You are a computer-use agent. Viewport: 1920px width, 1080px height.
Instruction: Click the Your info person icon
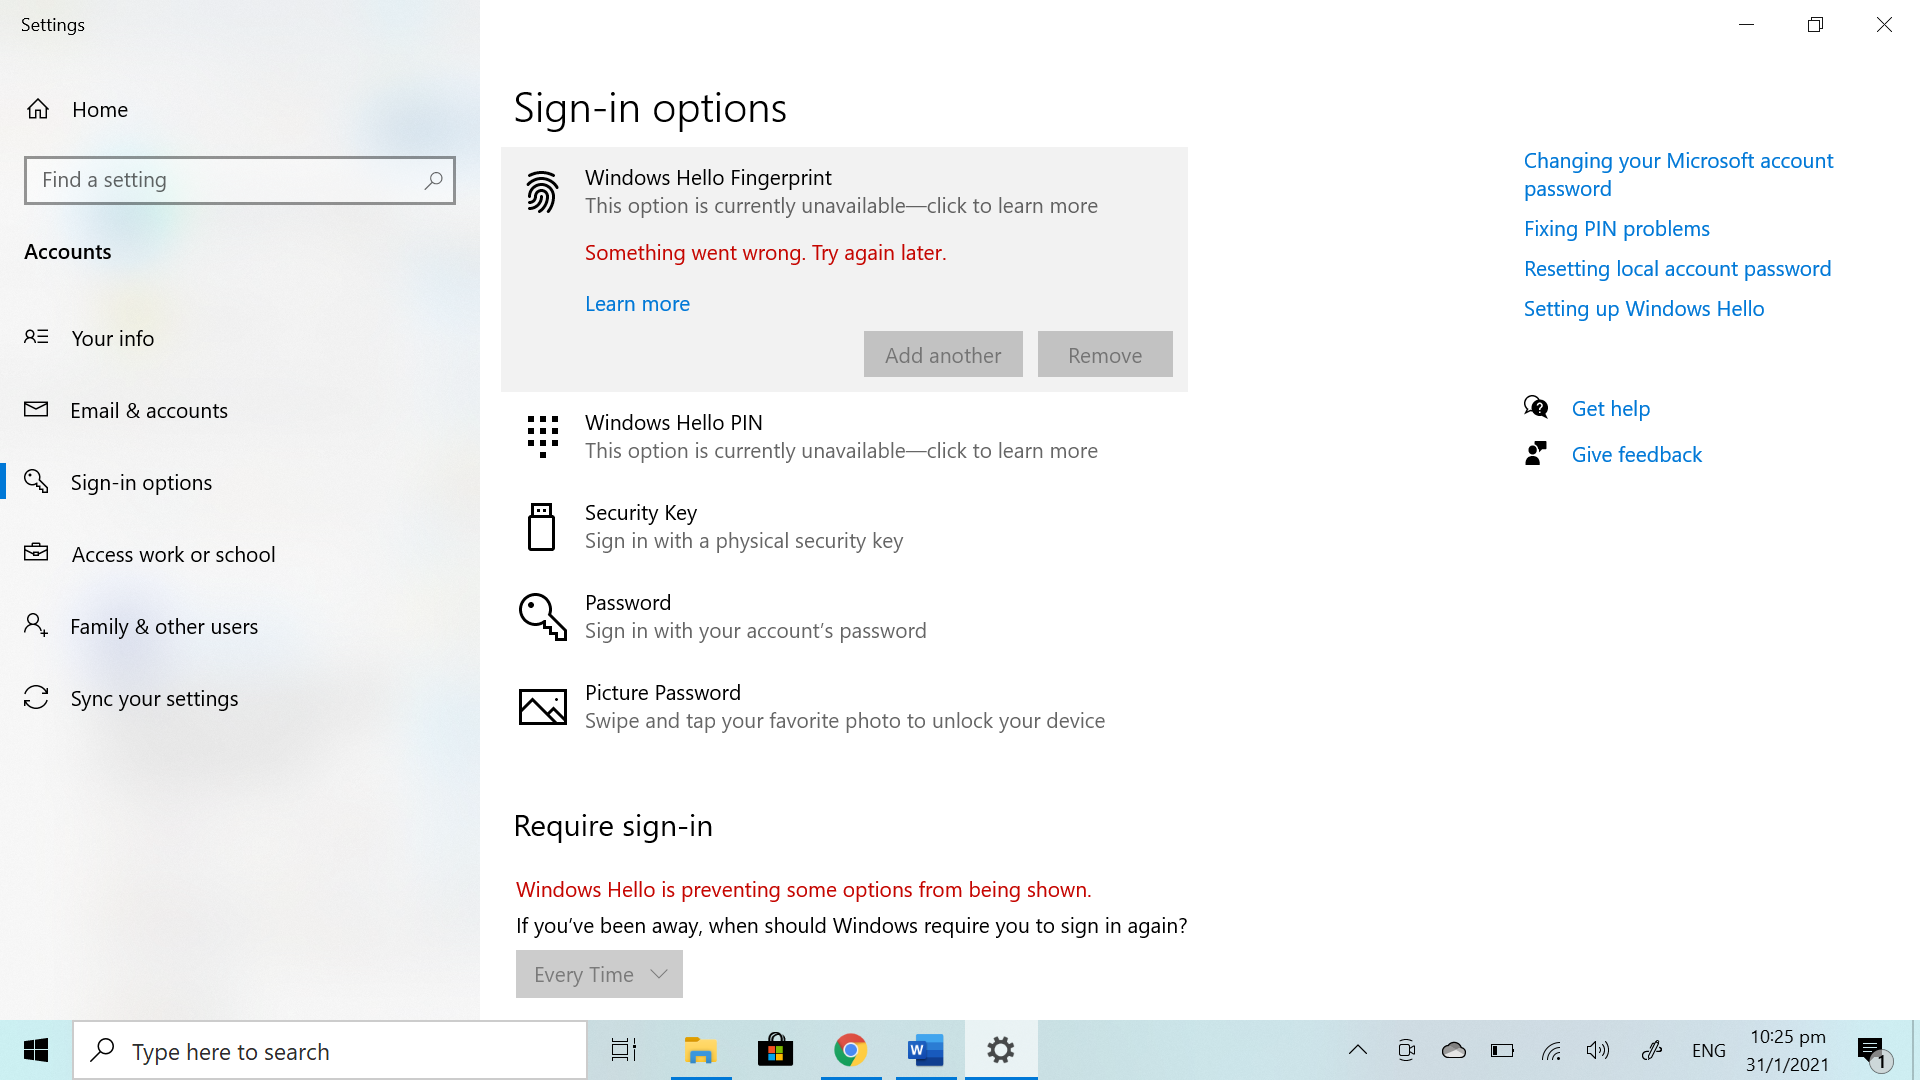36,337
